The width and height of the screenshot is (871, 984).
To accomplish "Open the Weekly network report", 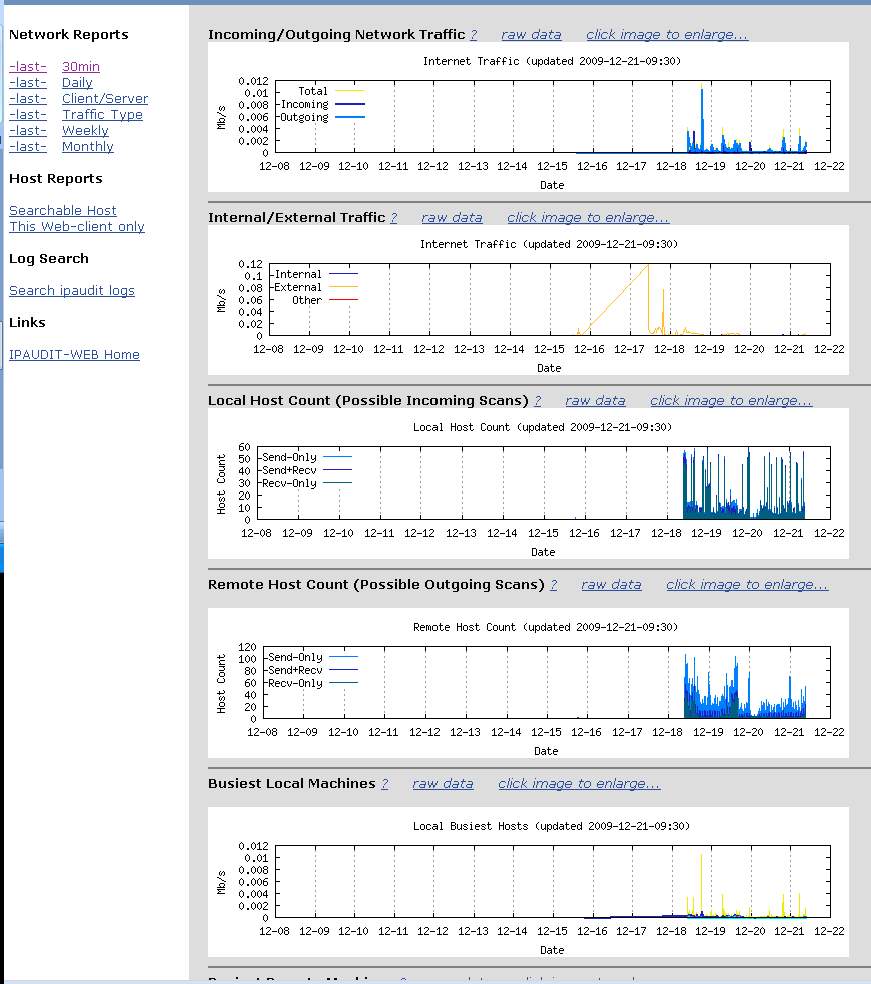I will 85,131.
